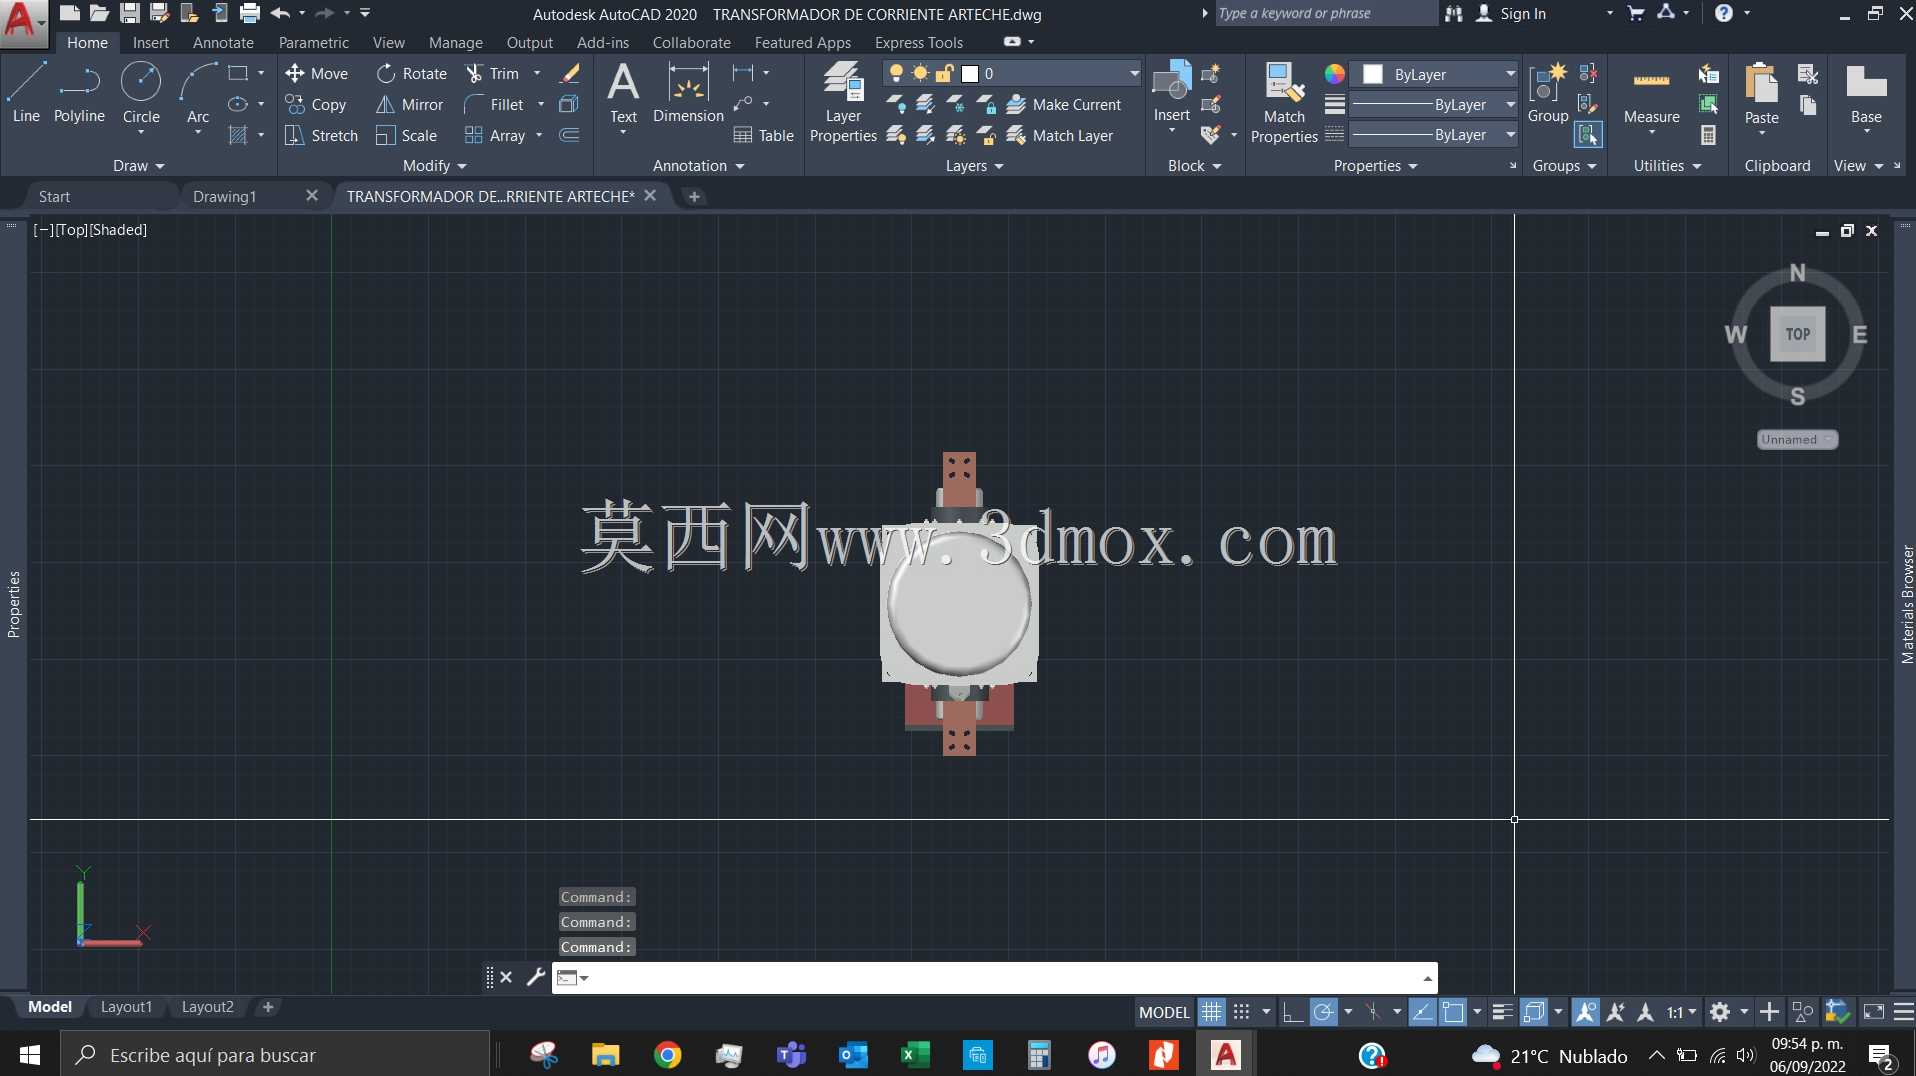Toggle annotation visibility in status bar
Image resolution: width=1916 pixels, height=1076 pixels.
click(1585, 1012)
